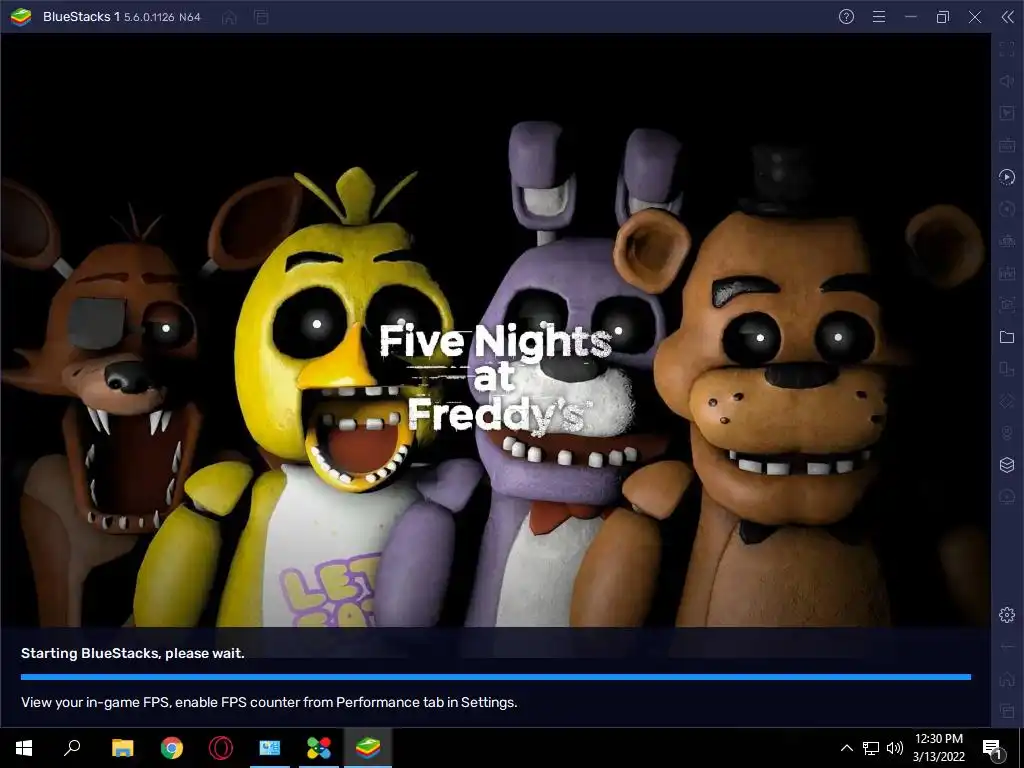The width and height of the screenshot is (1024, 768).
Task: Open system volume in the tray
Action: pyautogui.click(x=895, y=748)
